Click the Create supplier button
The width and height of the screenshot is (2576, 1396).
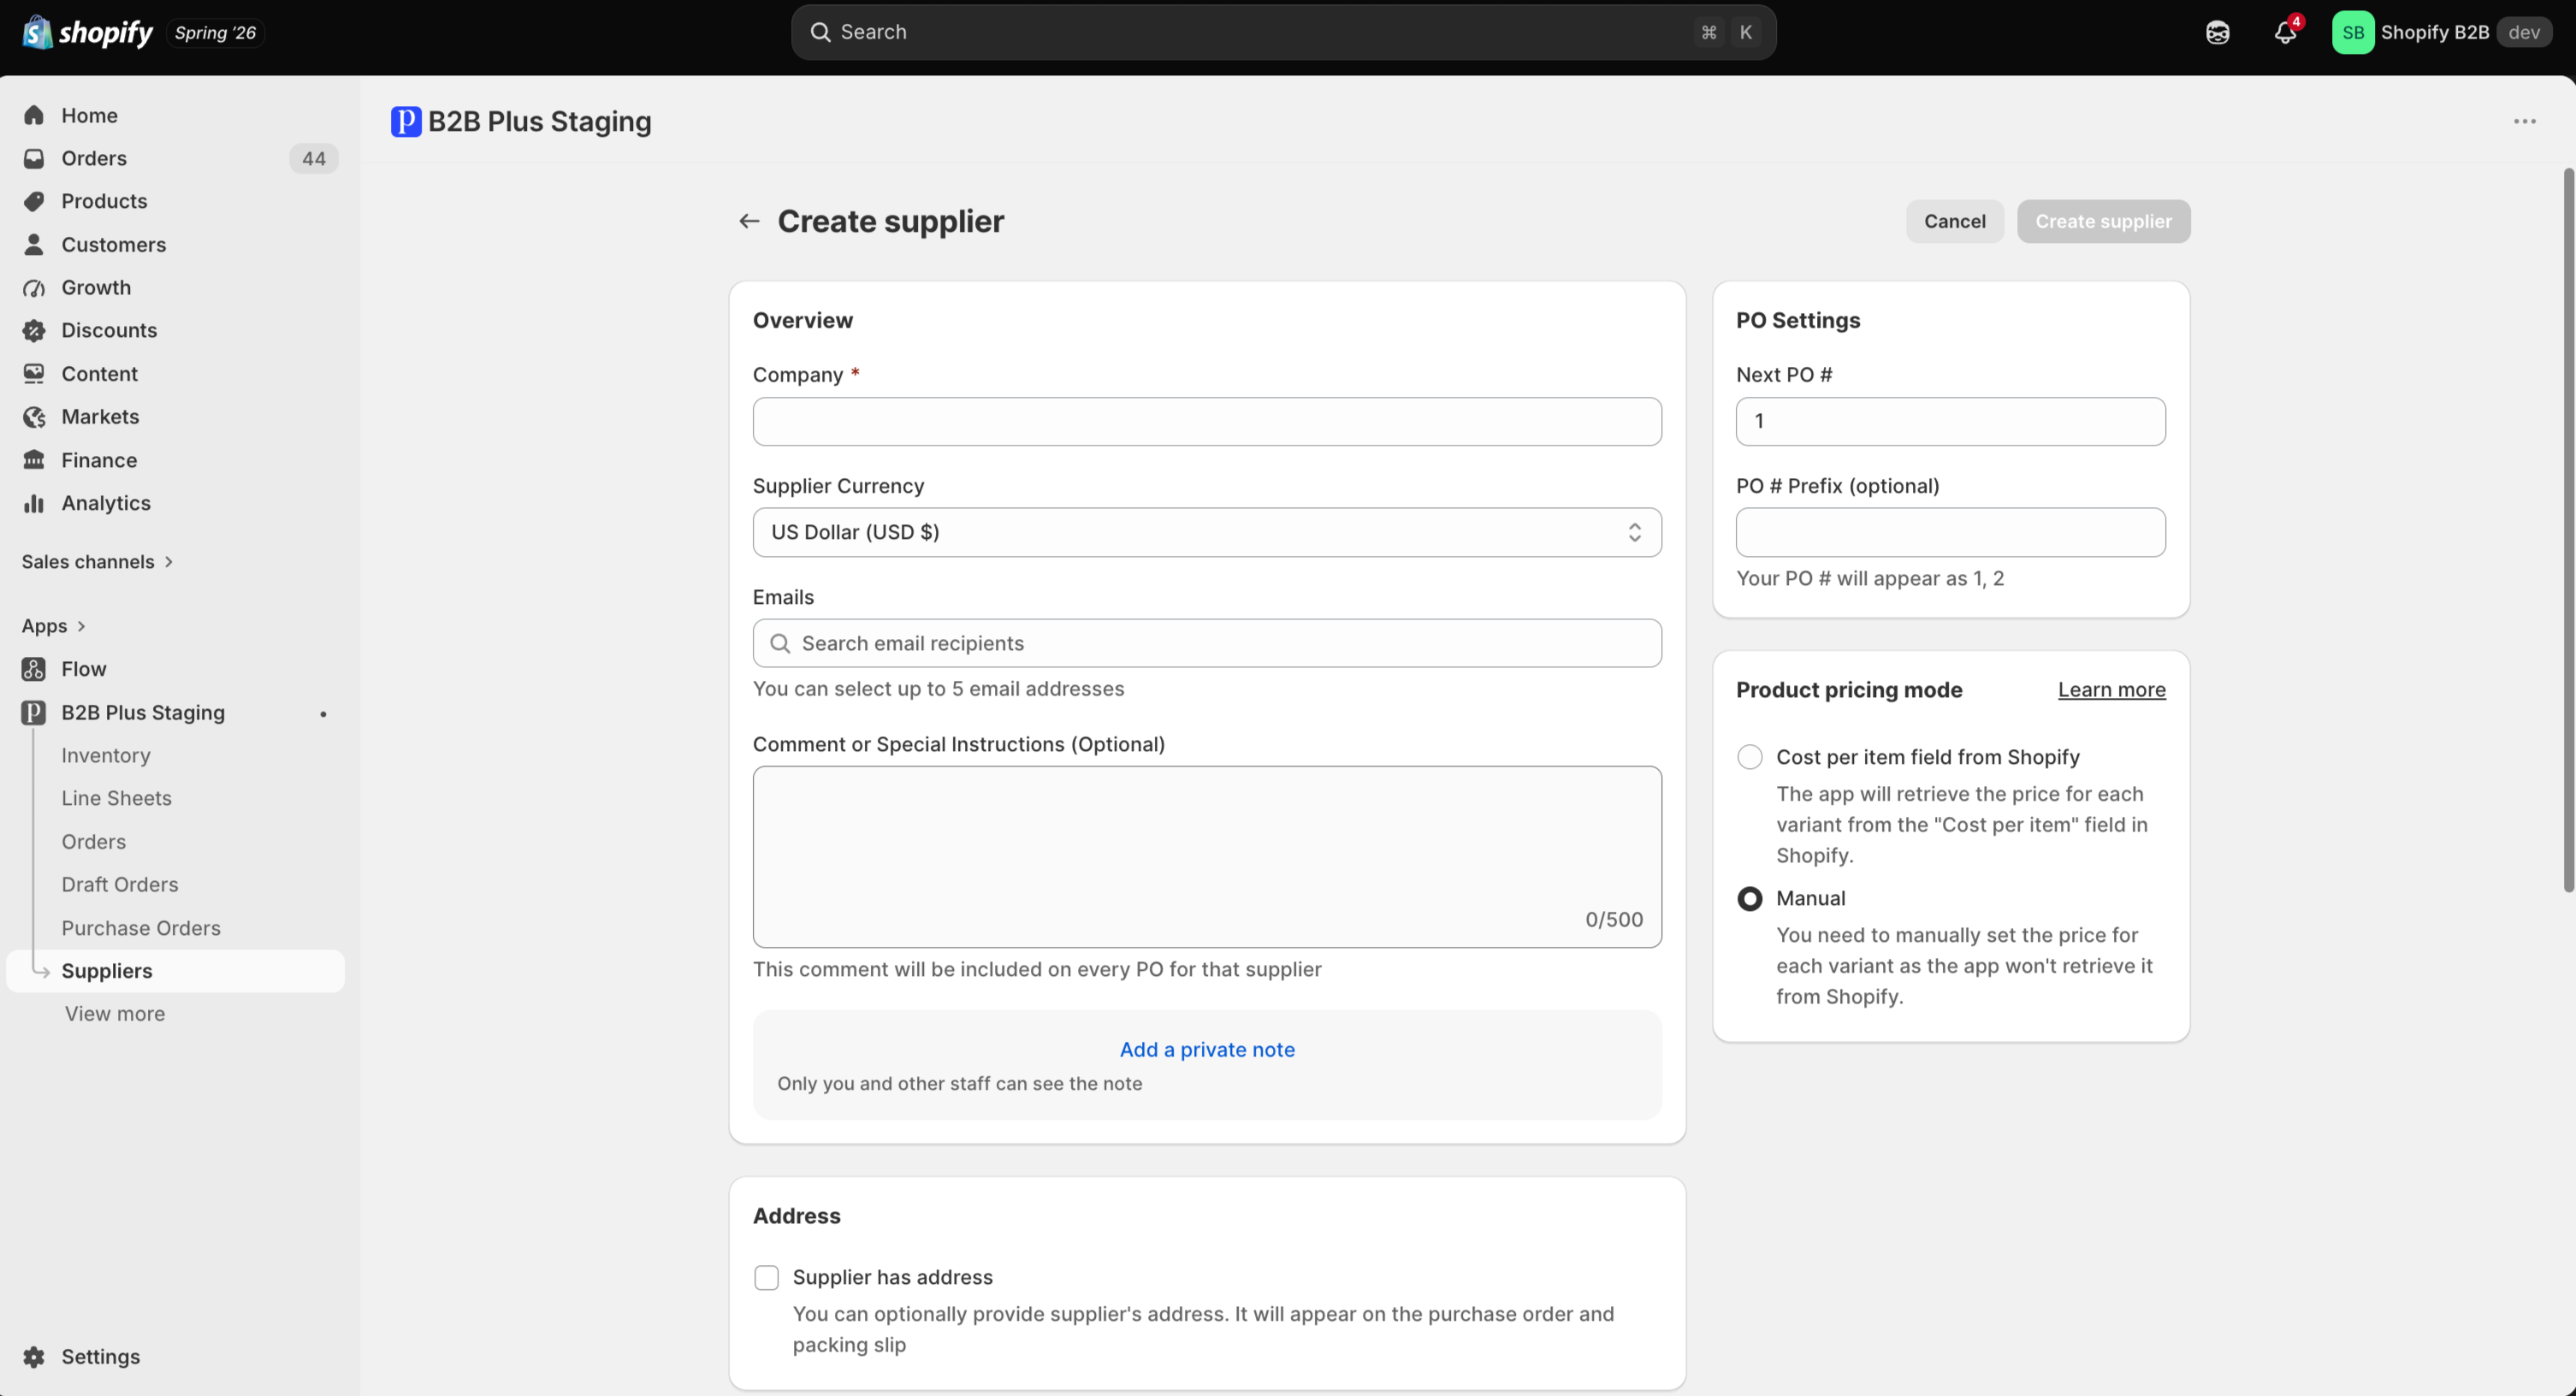pos(2103,221)
